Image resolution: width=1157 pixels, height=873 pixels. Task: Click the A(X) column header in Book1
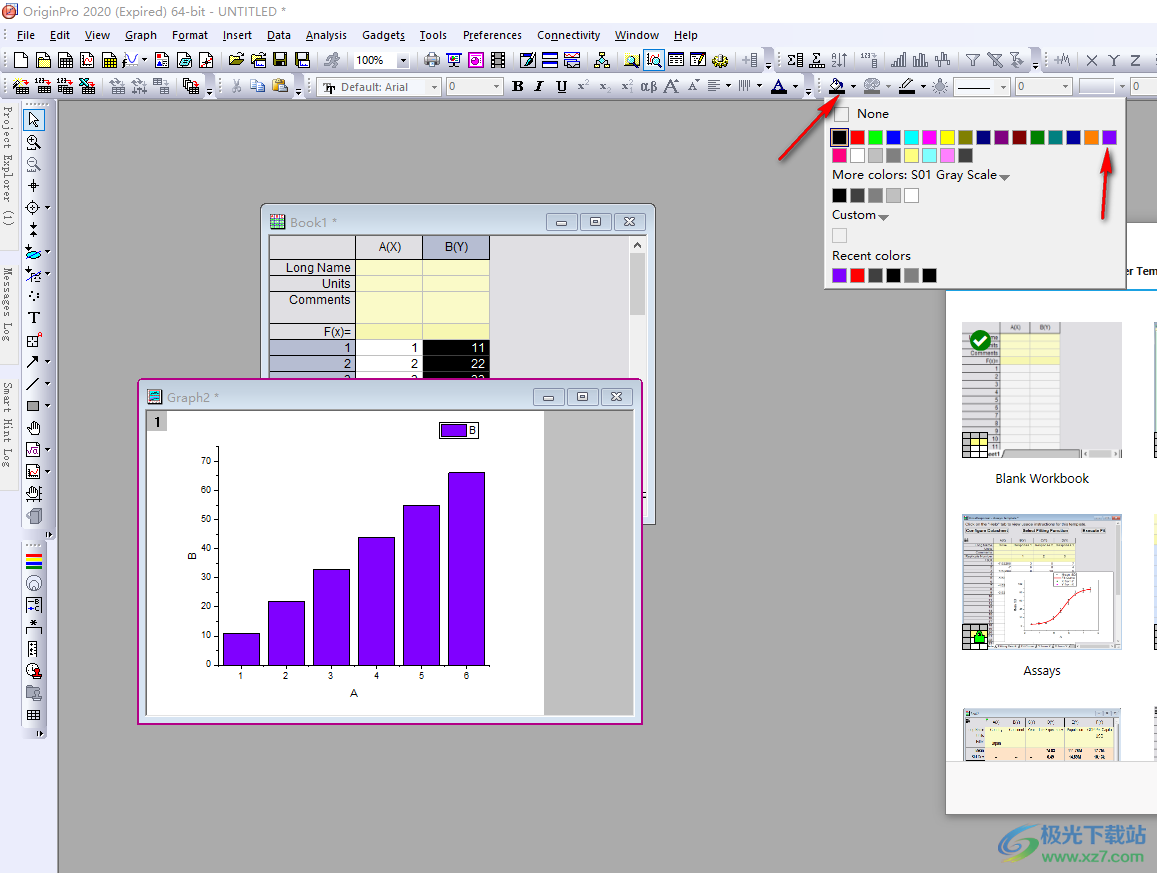[389, 247]
